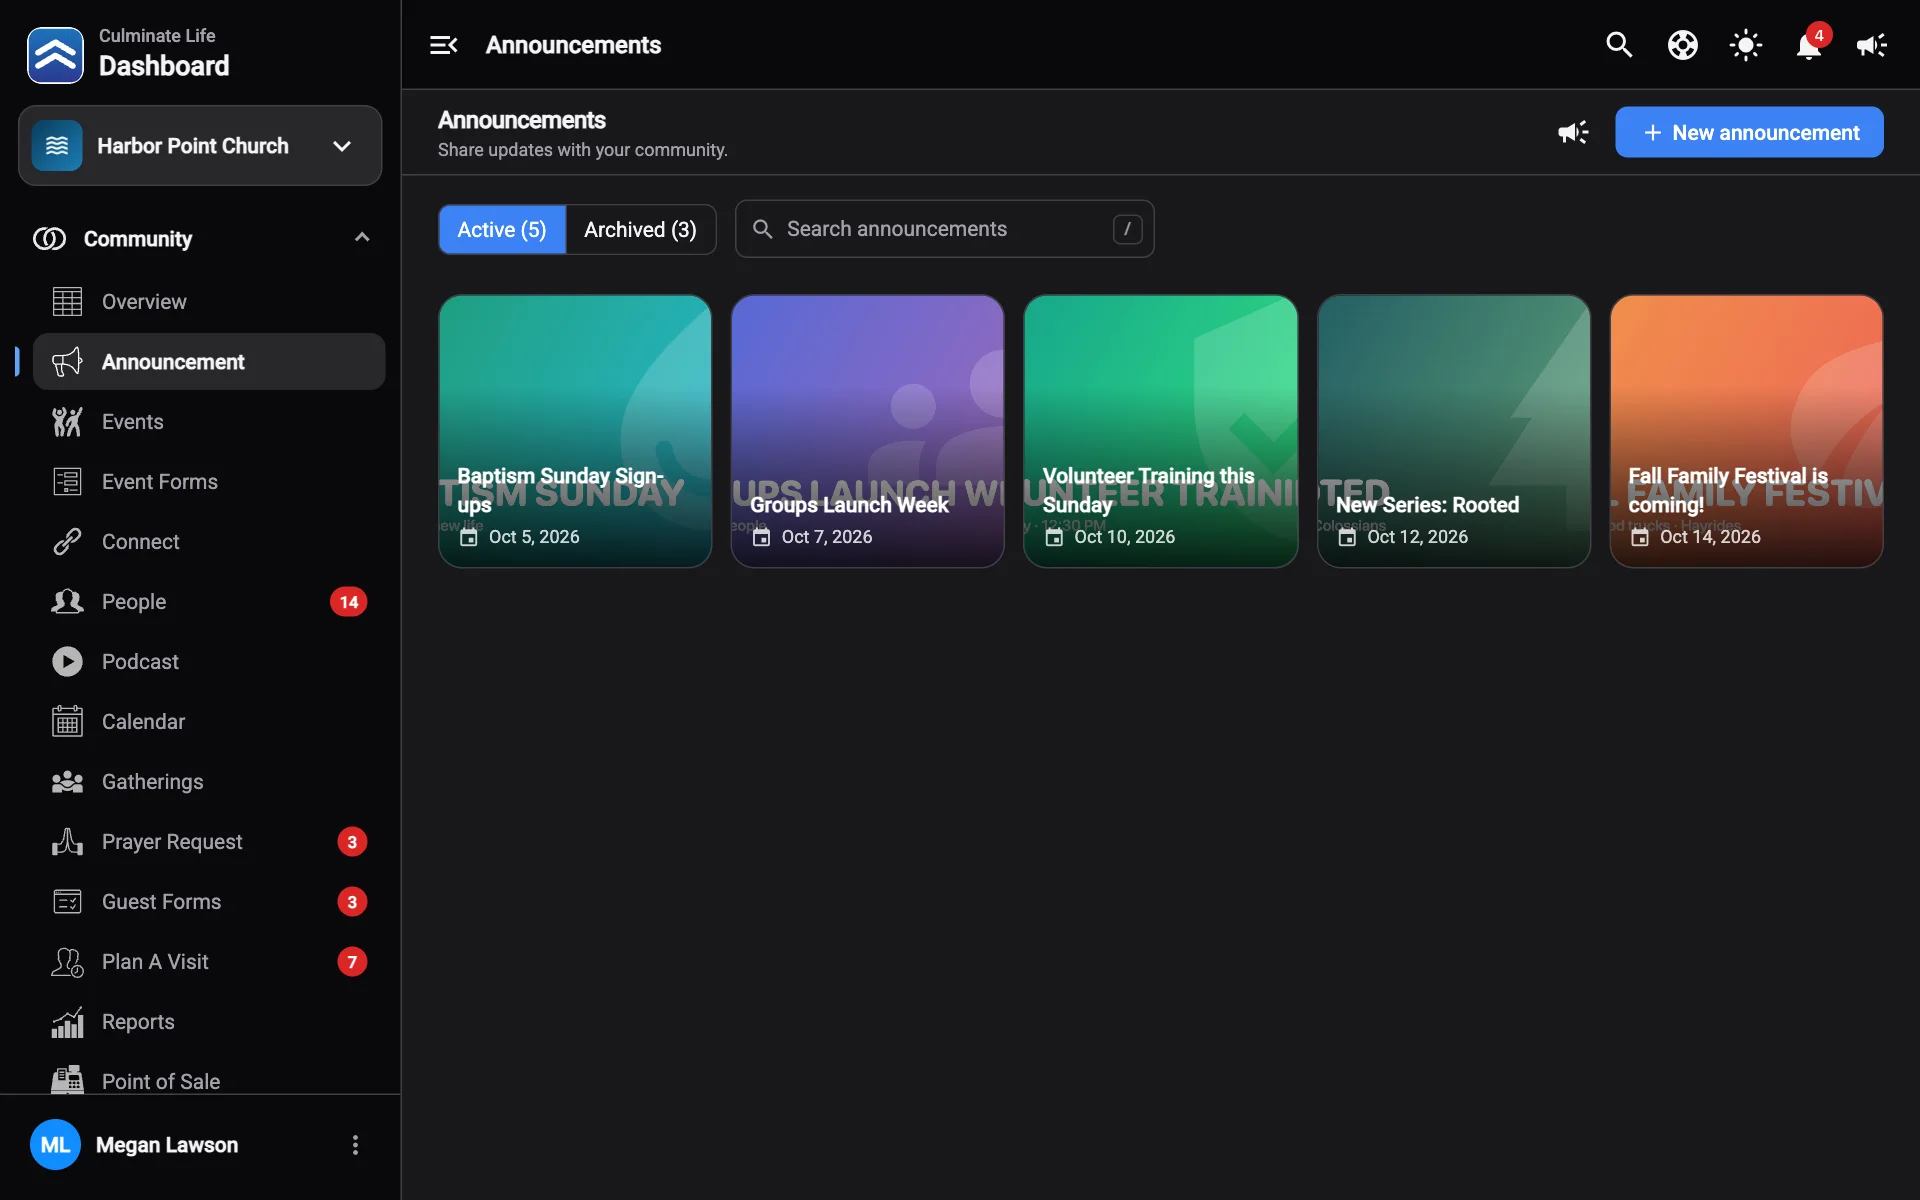Switch to the Active (5) tab
The width and height of the screenshot is (1920, 1200).
502,229
